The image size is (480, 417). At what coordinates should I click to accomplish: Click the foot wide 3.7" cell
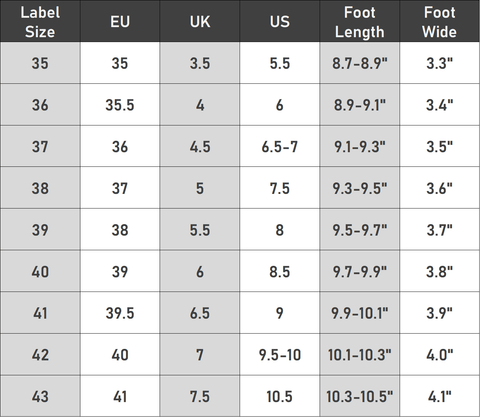pos(440,230)
